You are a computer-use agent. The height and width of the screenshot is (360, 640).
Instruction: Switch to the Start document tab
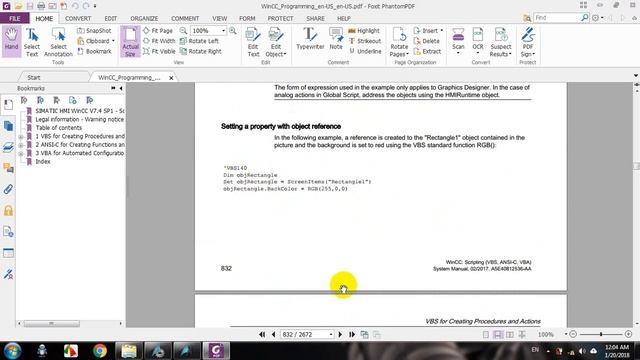click(x=34, y=77)
